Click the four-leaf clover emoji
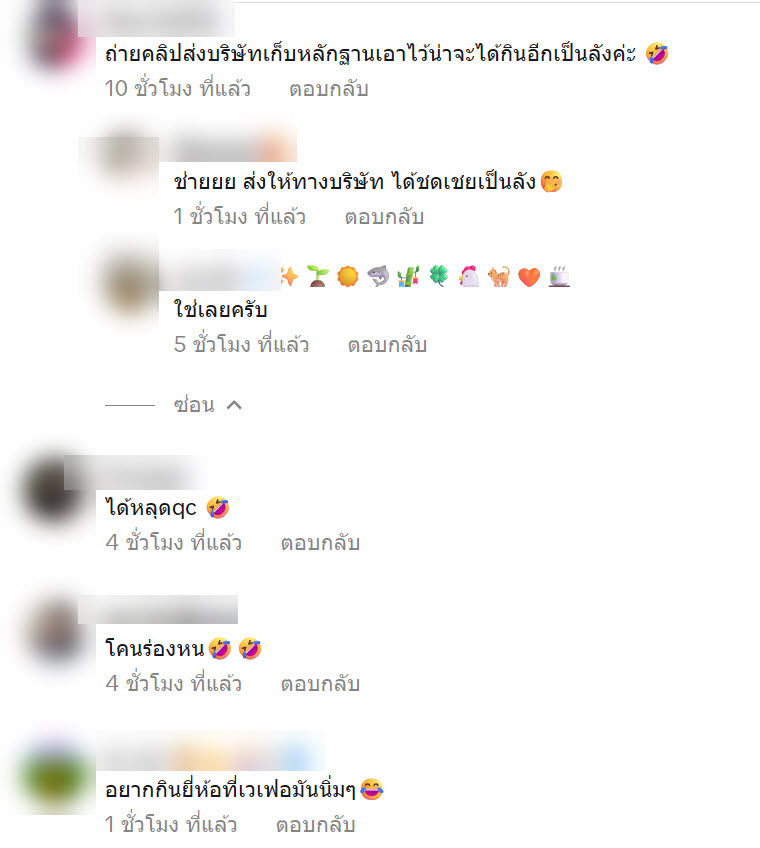 (439, 276)
